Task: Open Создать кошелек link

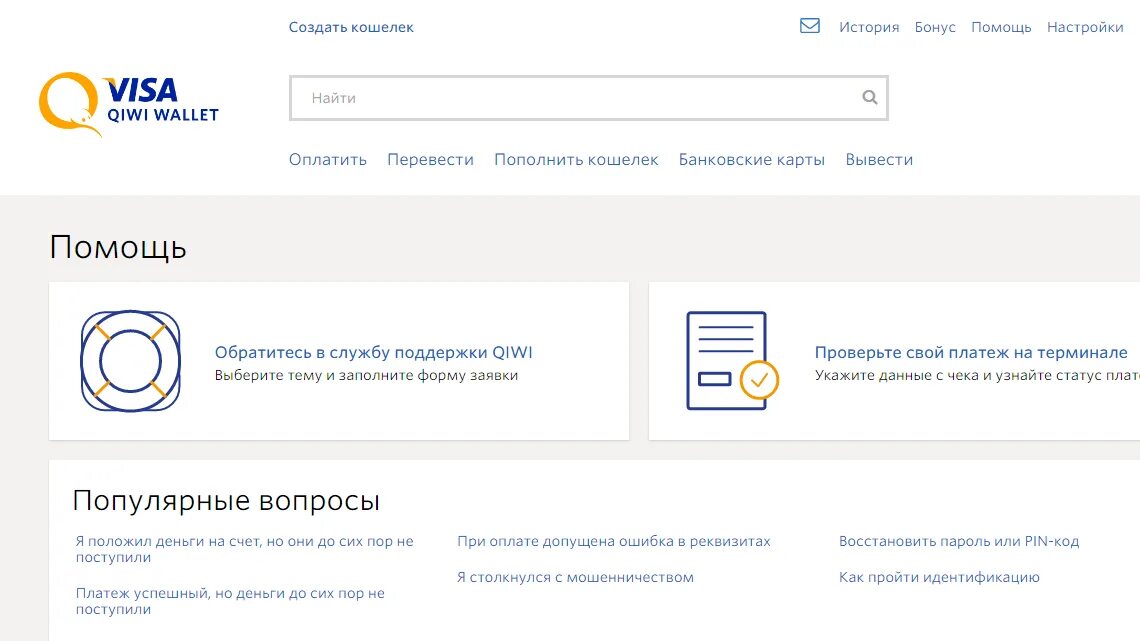Action: [x=351, y=27]
